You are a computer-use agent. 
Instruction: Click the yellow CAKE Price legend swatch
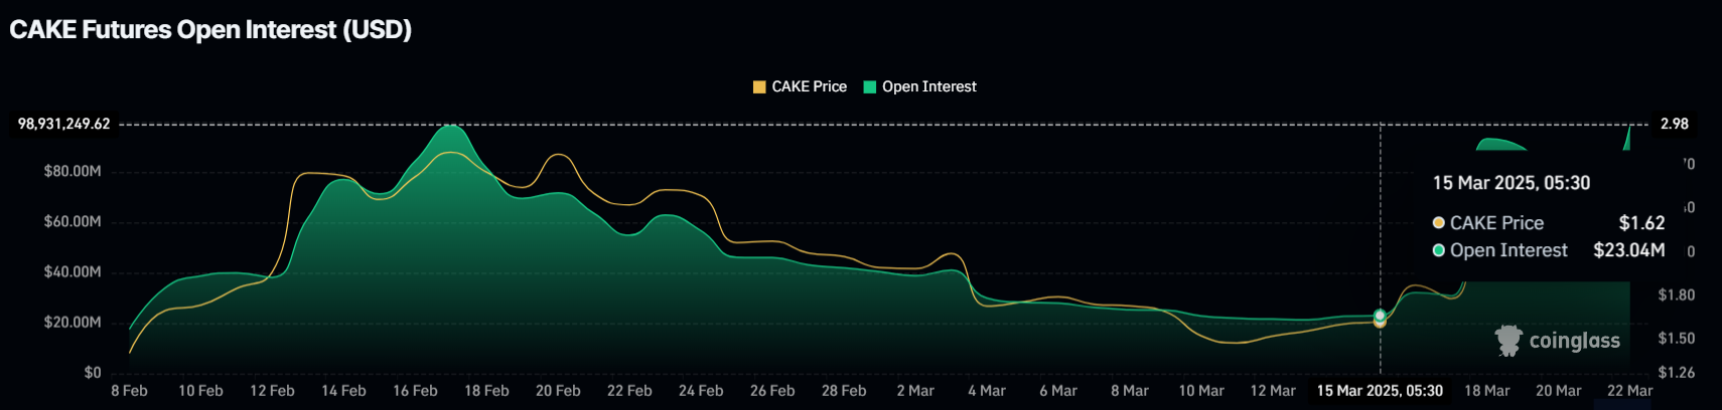(759, 87)
